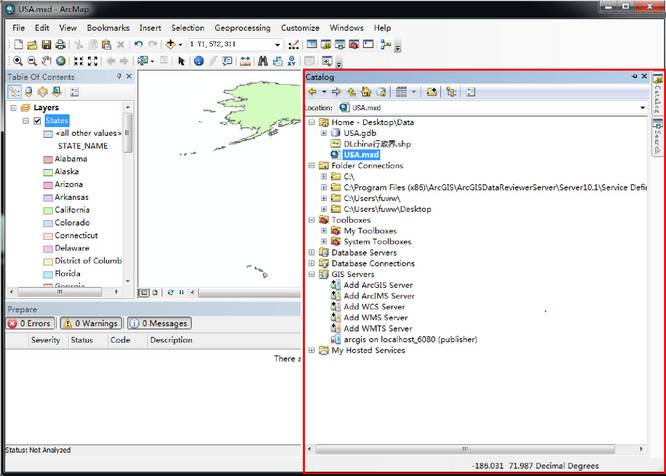Pick the Select Elements arrow tool

[x=181, y=61]
